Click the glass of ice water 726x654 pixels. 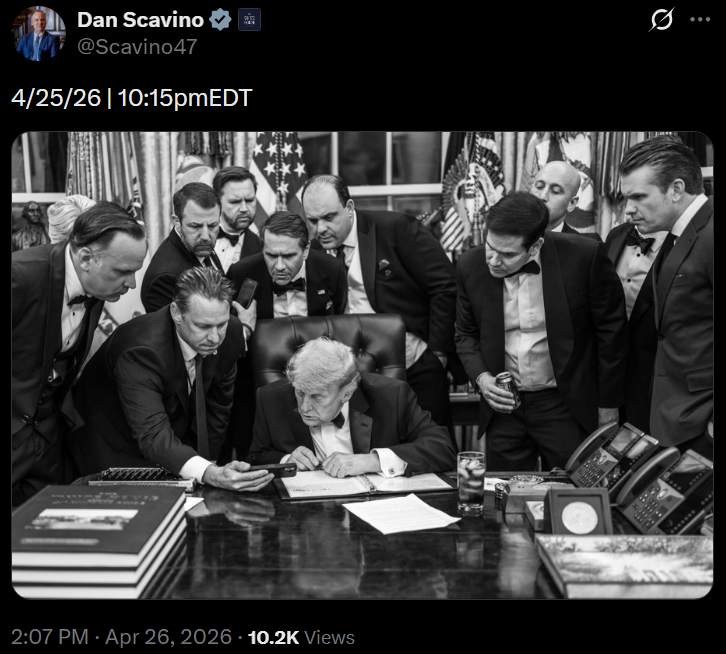click(471, 483)
